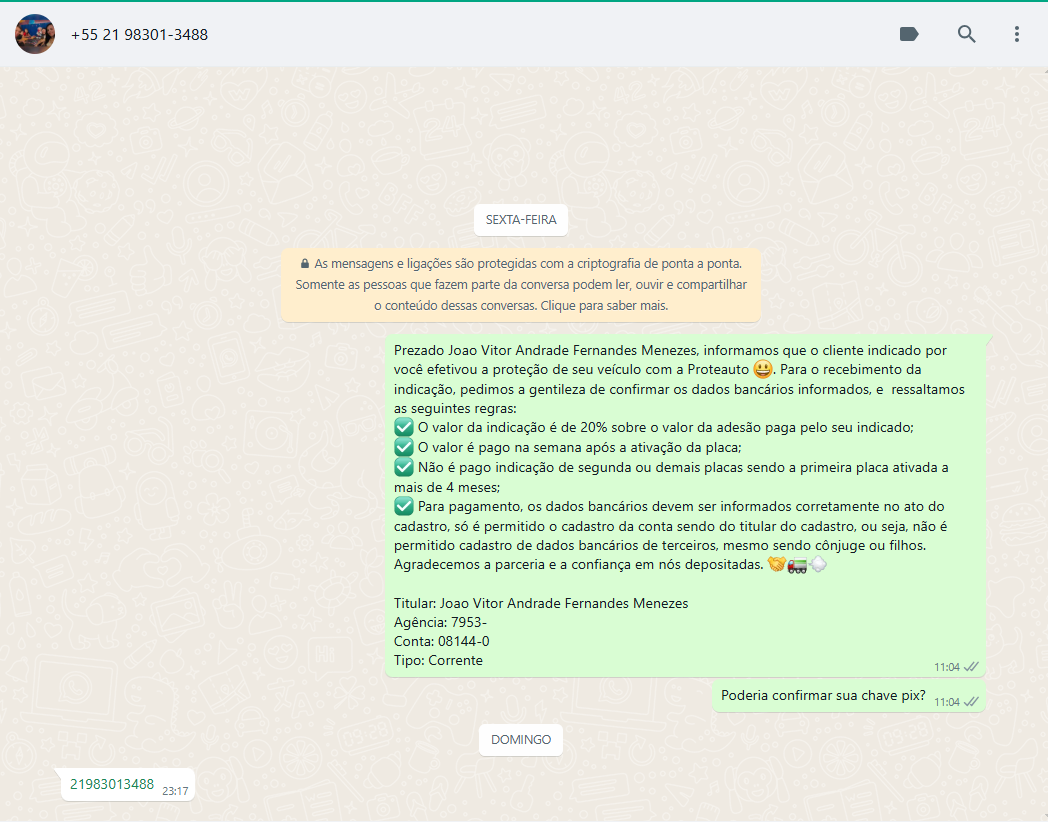Screen dimensions: 1048x822
Task: Select the 'Poderia confirmar sua chave pix?' message
Action: point(823,696)
